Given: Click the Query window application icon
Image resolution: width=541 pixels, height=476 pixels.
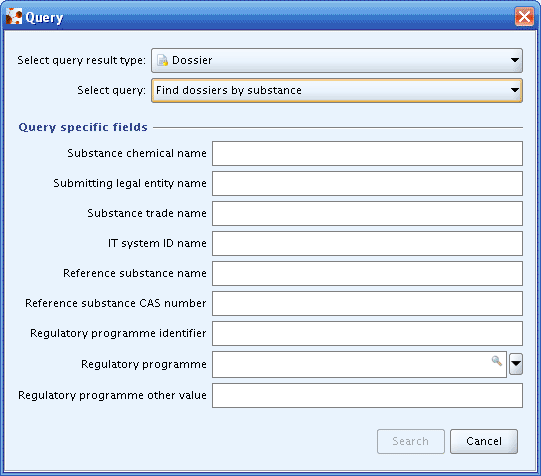Looking at the screenshot, I should [14, 17].
